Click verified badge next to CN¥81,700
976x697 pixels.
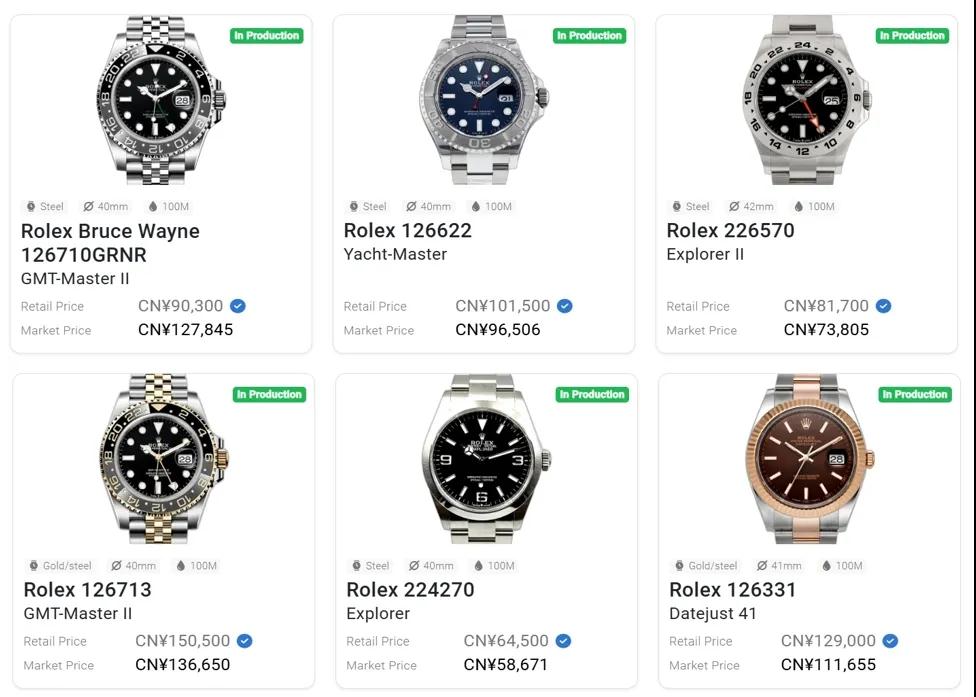(x=883, y=306)
